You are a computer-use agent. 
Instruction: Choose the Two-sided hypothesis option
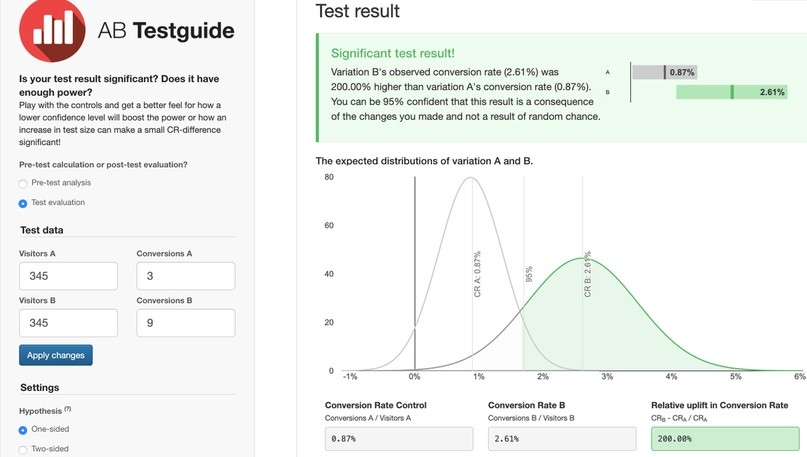coord(23,450)
